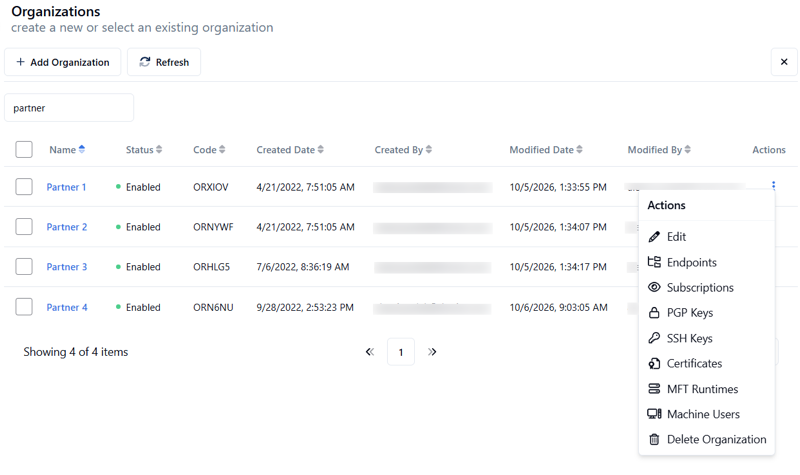
Task: Select page 1 in the pagination
Action: pos(401,352)
